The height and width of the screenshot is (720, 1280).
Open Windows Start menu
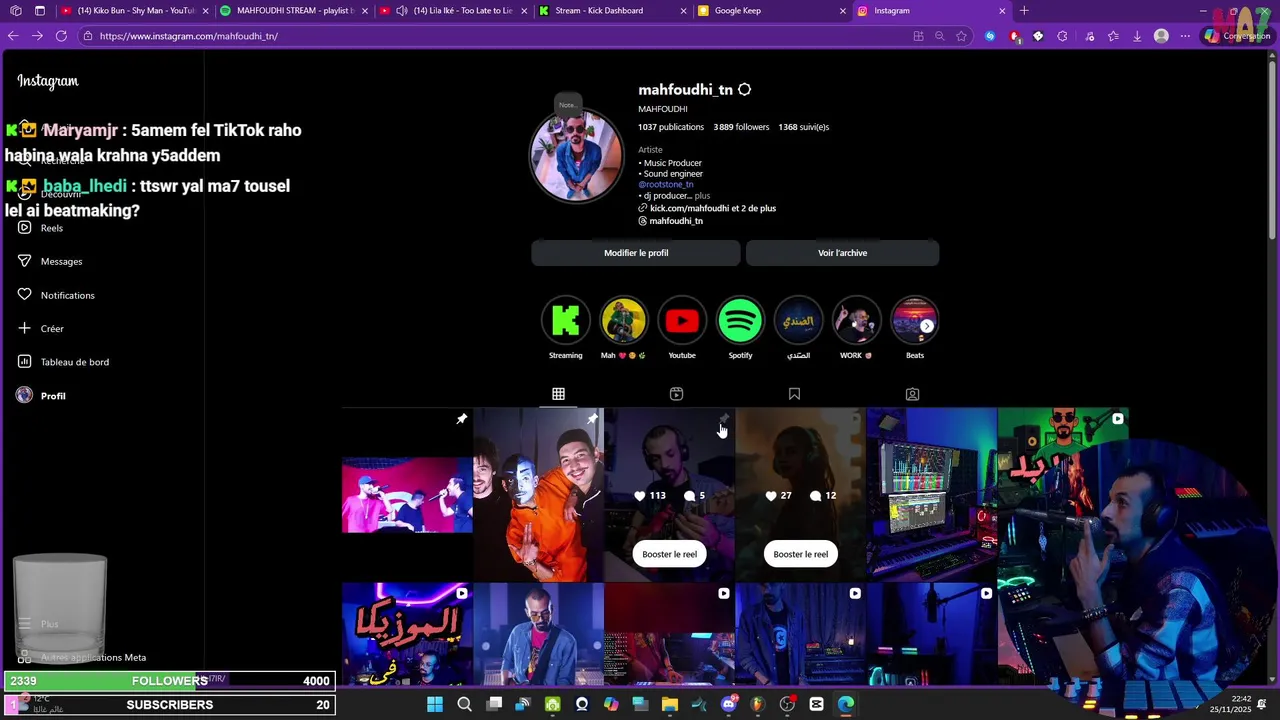[x=435, y=704]
